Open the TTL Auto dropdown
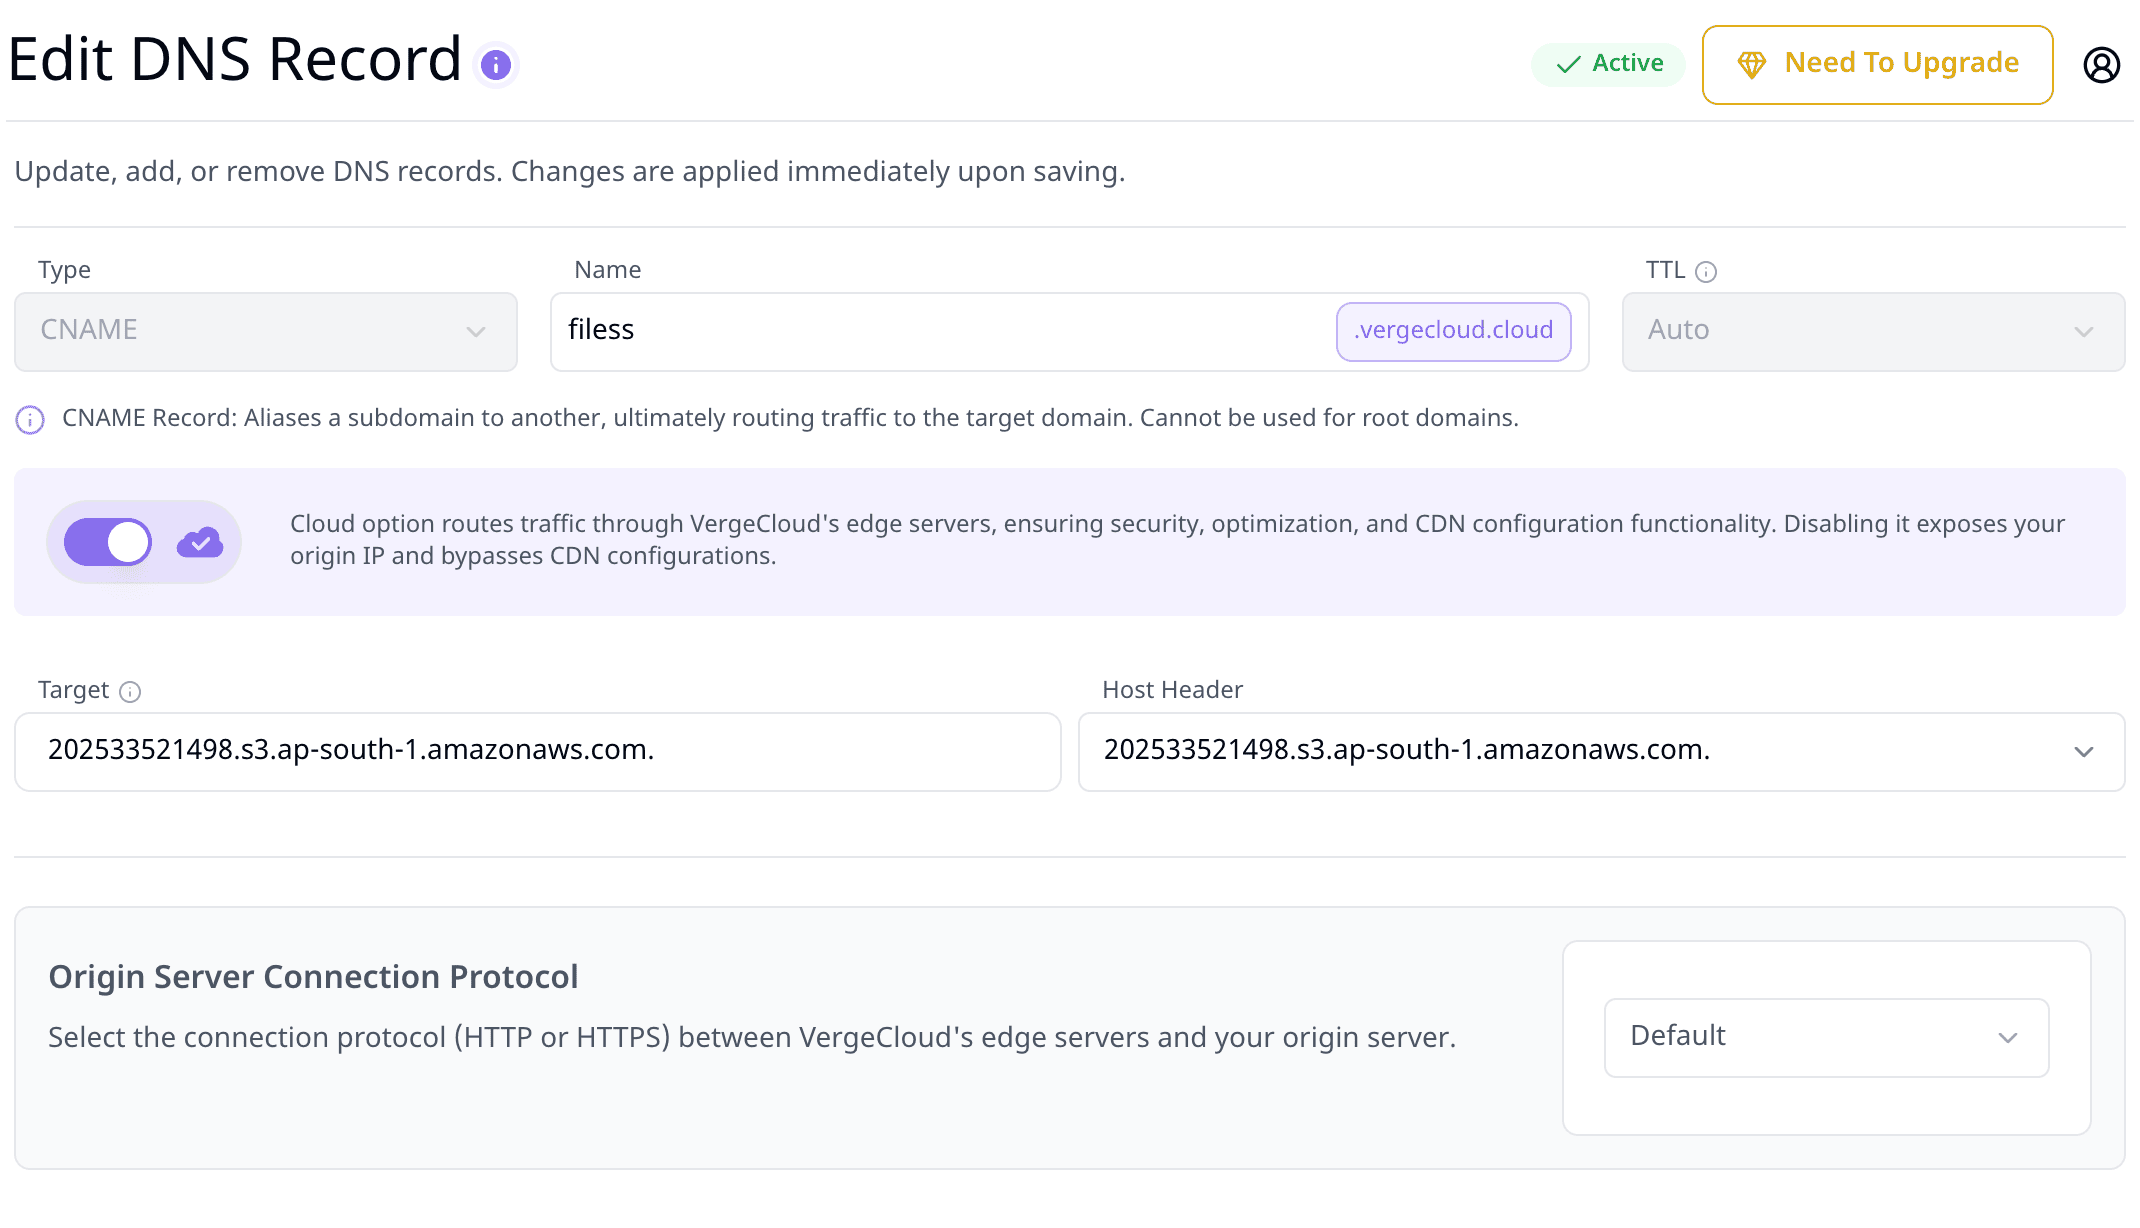 pyautogui.click(x=1873, y=331)
